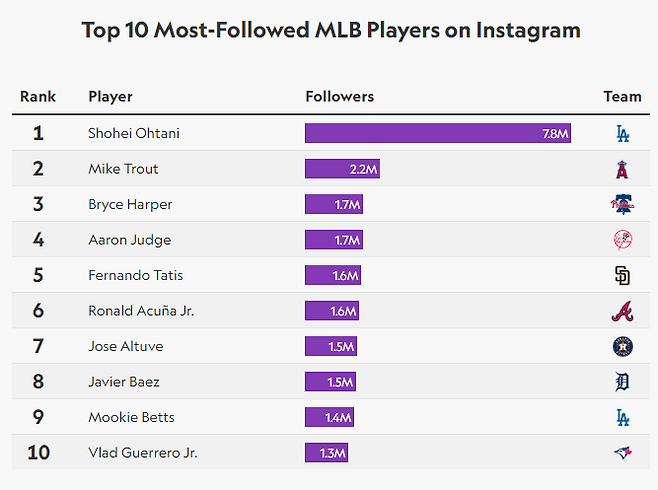Click the rank number 10 cell

(38, 453)
